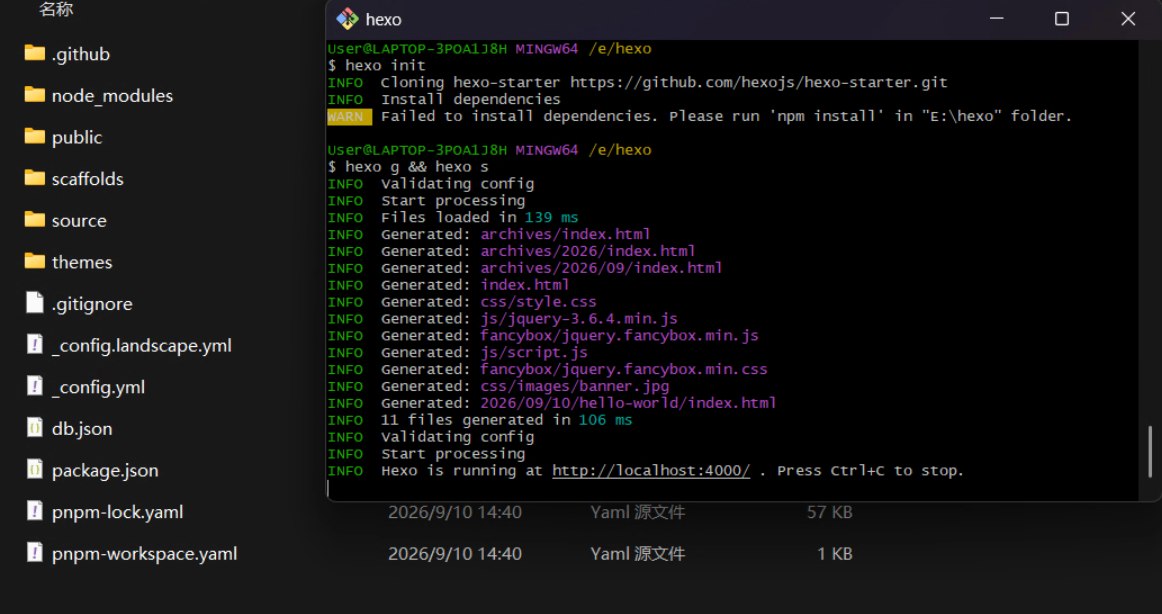Select the public folder name

pyautogui.click(x=76, y=137)
